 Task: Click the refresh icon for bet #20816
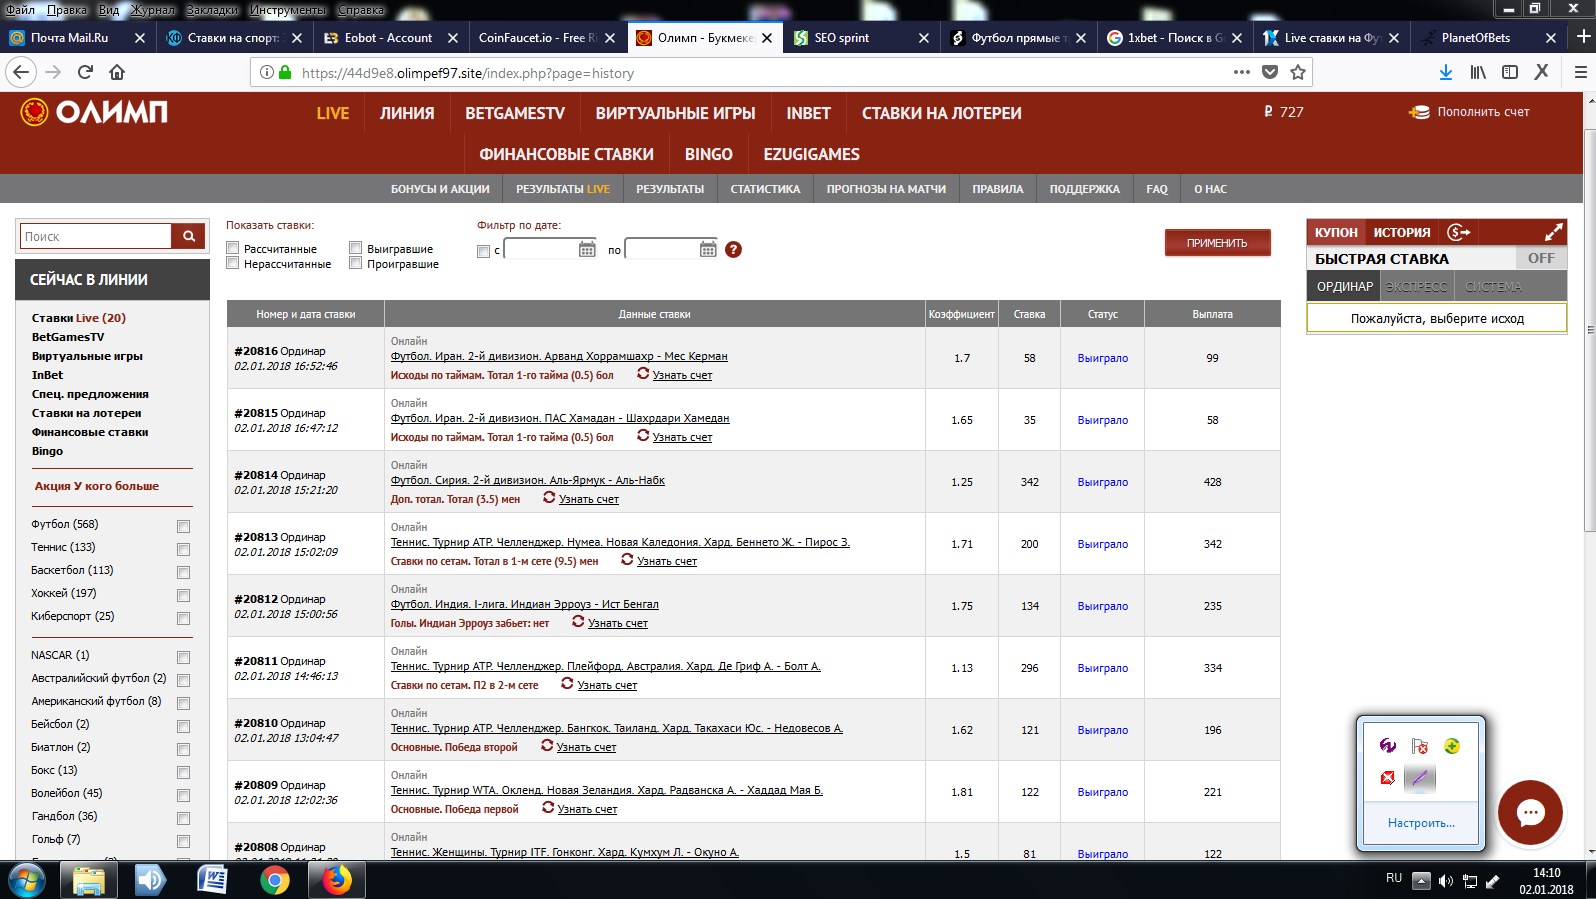coord(643,373)
